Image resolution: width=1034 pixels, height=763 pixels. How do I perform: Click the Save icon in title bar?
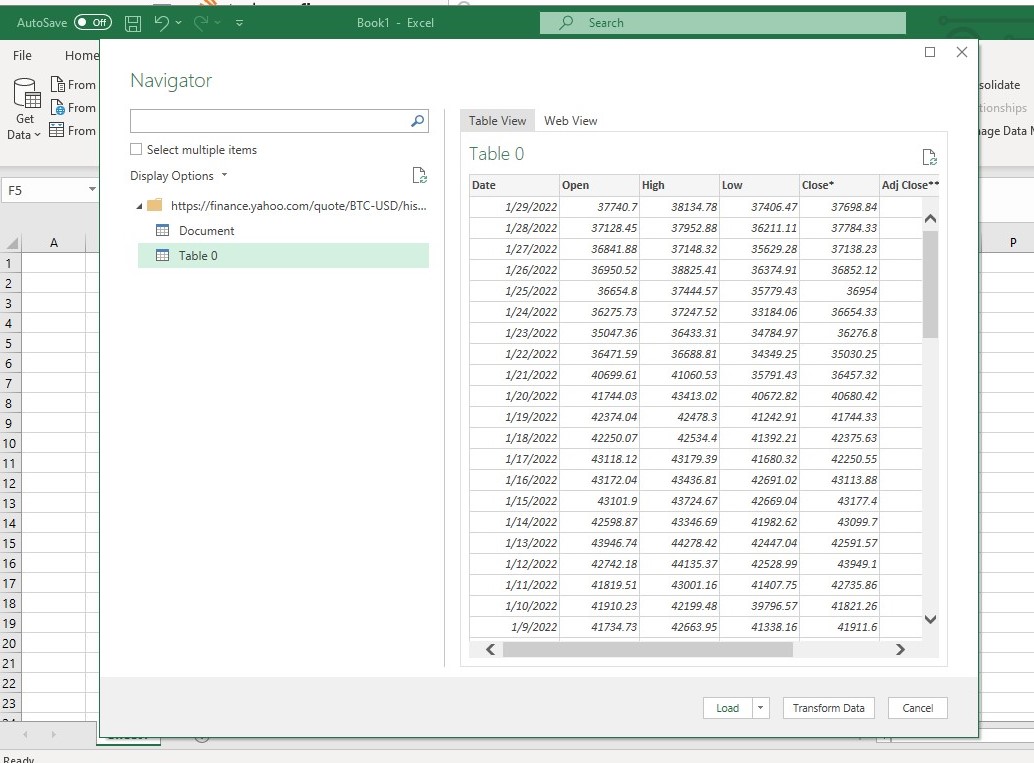pos(133,24)
